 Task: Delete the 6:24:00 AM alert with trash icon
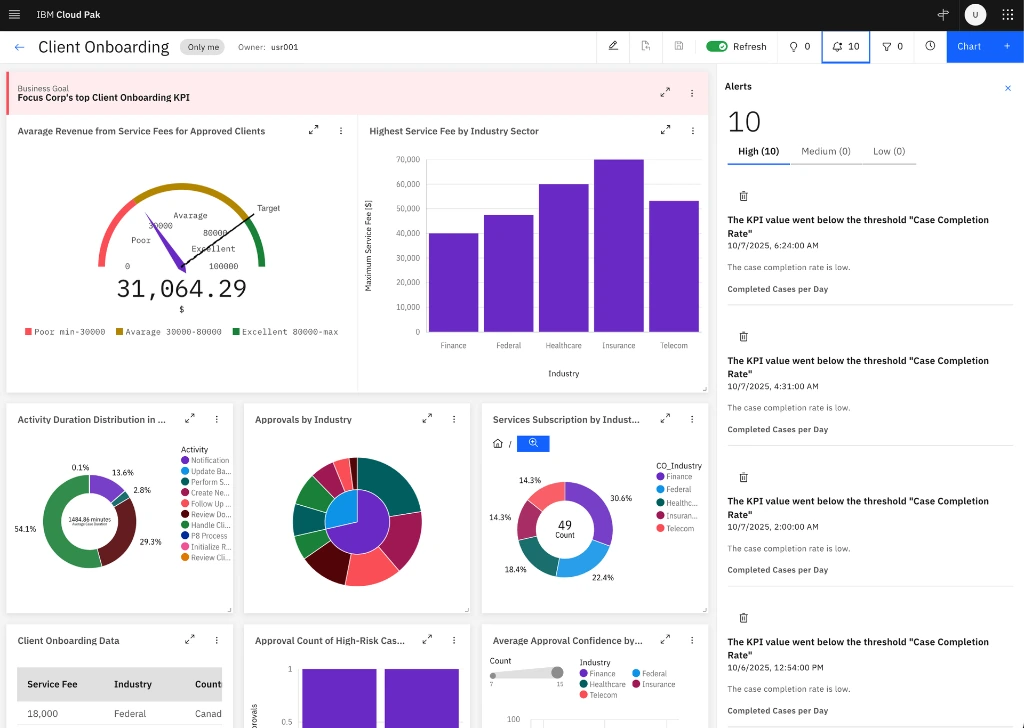tap(743, 196)
